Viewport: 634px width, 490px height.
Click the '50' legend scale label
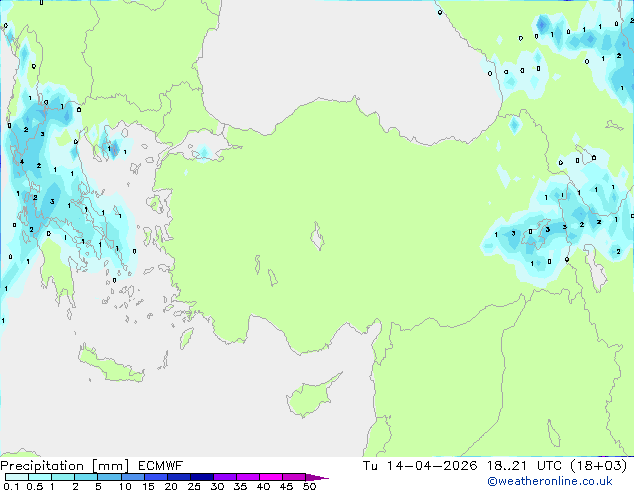click(x=309, y=486)
